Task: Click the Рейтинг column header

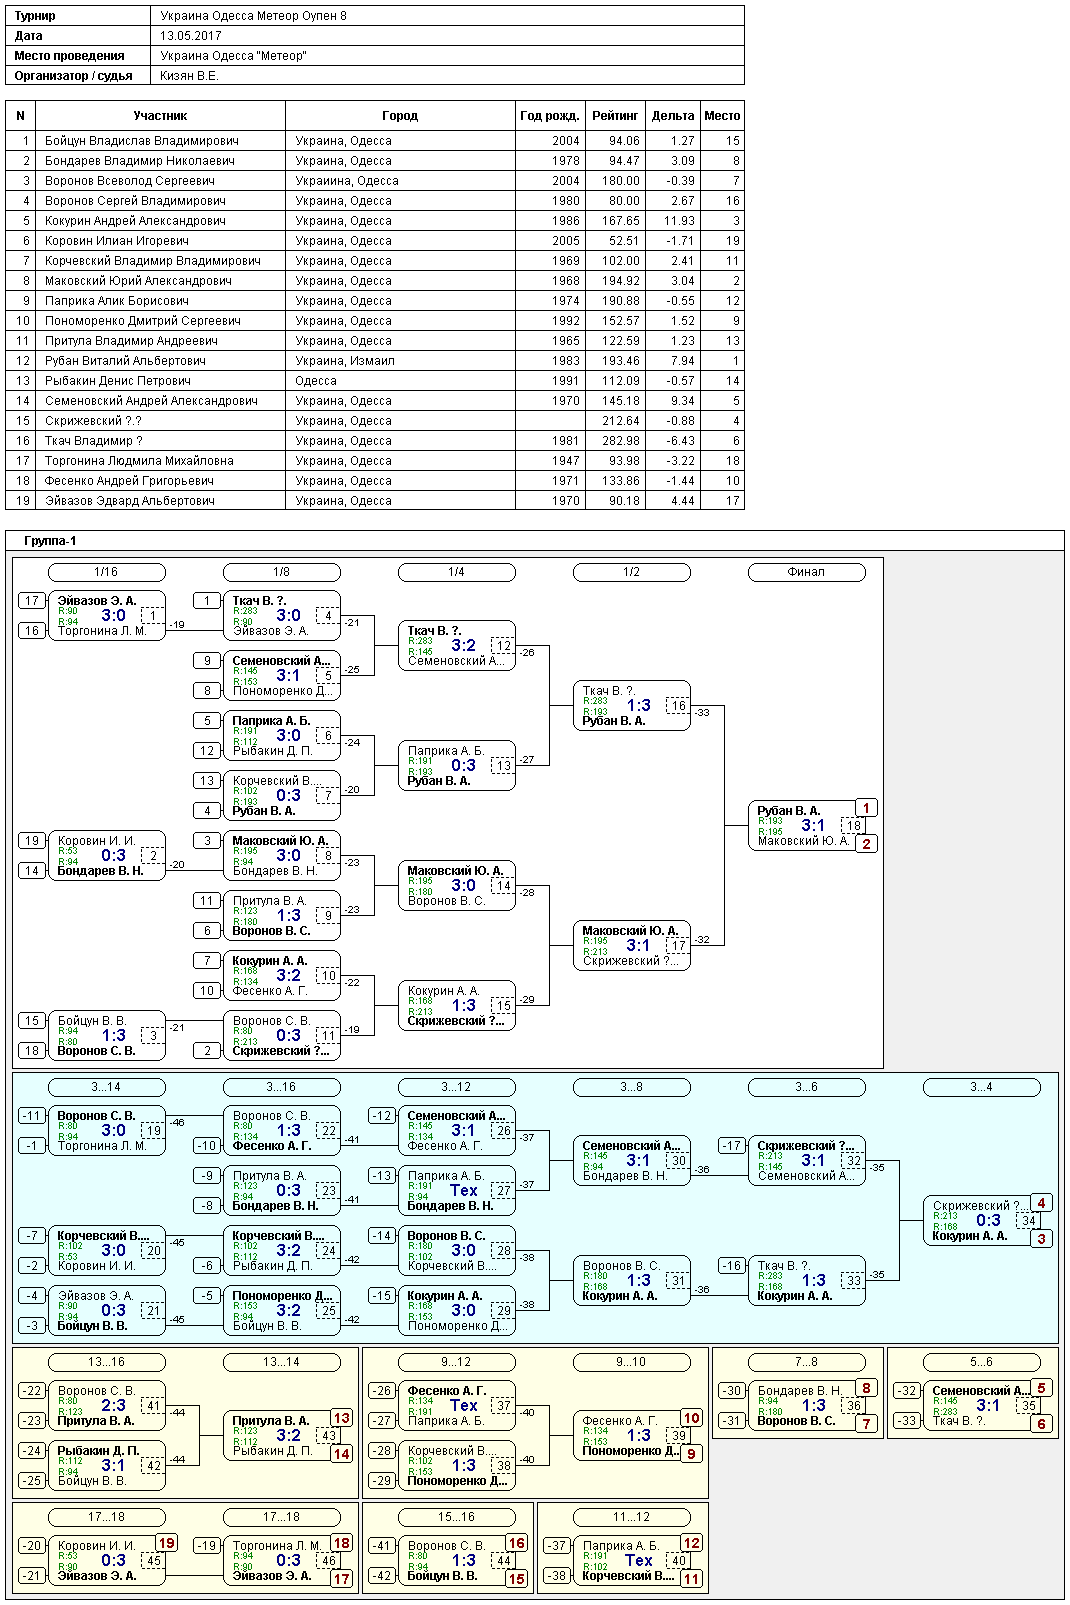Action: click(614, 116)
